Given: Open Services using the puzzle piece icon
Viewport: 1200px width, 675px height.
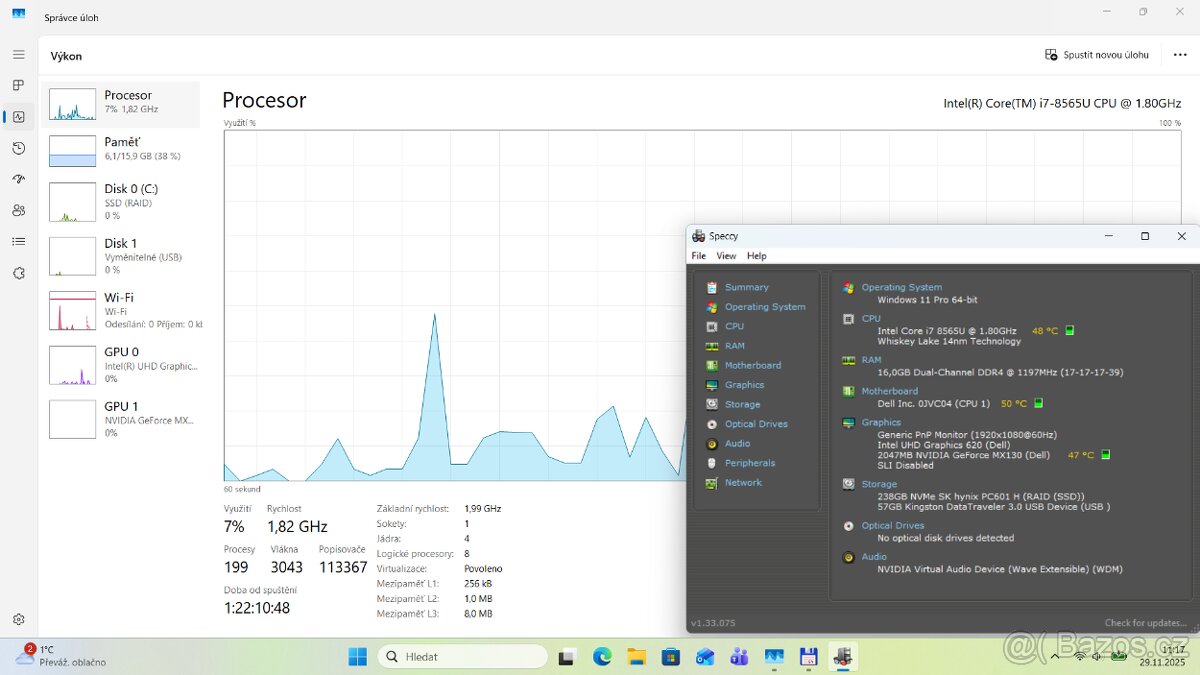Looking at the screenshot, I should 18,273.
